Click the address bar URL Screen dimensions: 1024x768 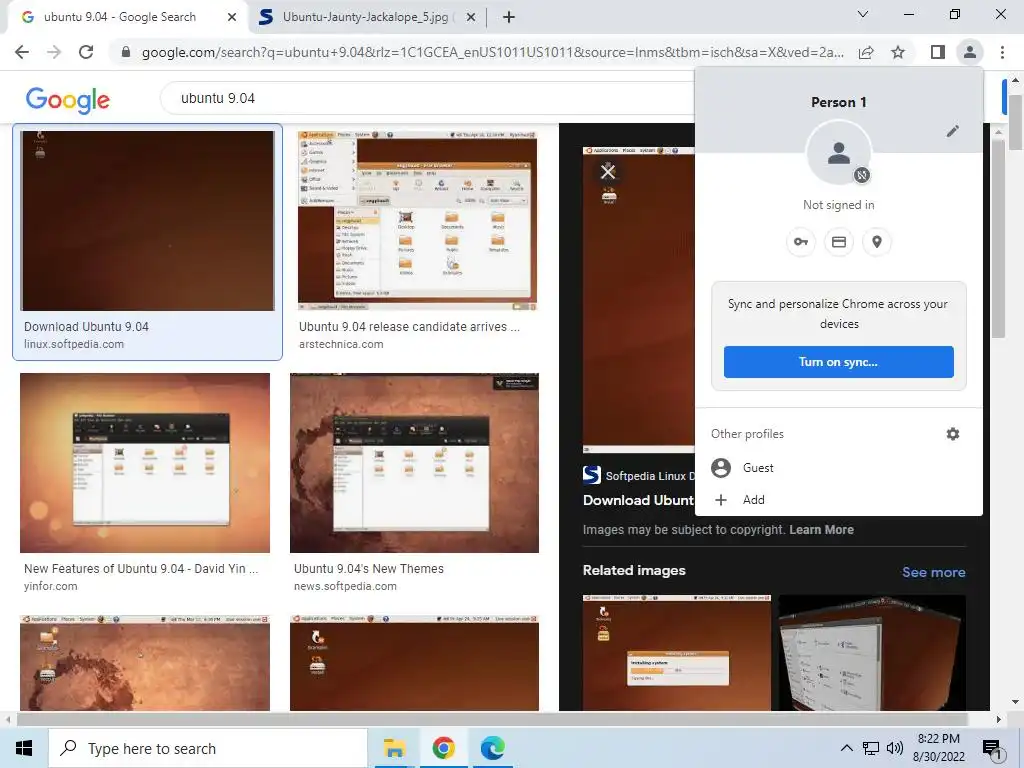492,52
